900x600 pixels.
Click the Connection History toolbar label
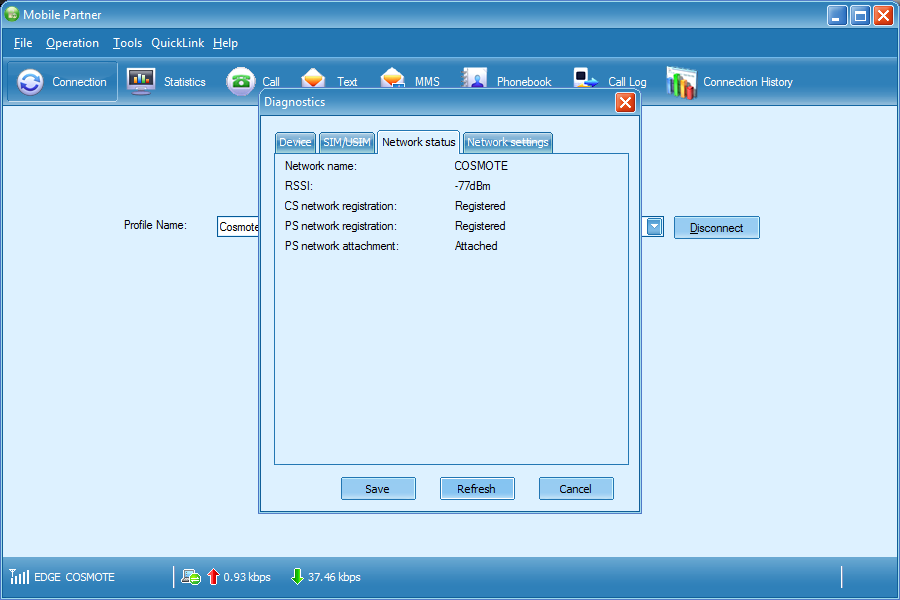coord(748,82)
